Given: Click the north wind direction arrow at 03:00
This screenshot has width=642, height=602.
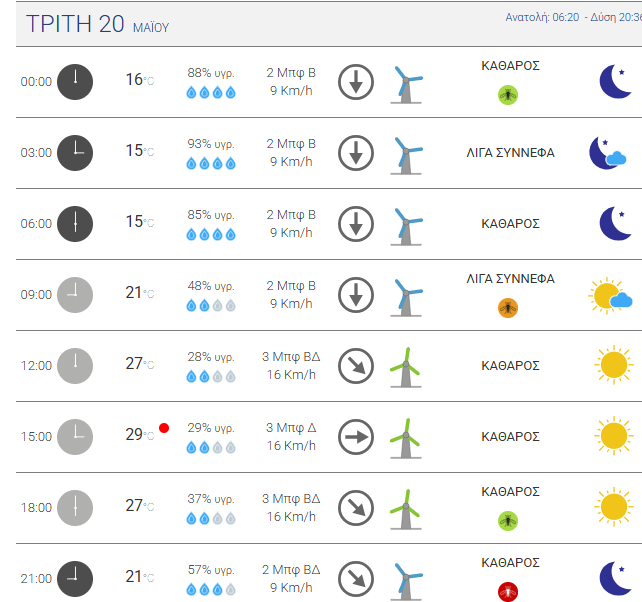Looking at the screenshot, I should click(356, 153).
